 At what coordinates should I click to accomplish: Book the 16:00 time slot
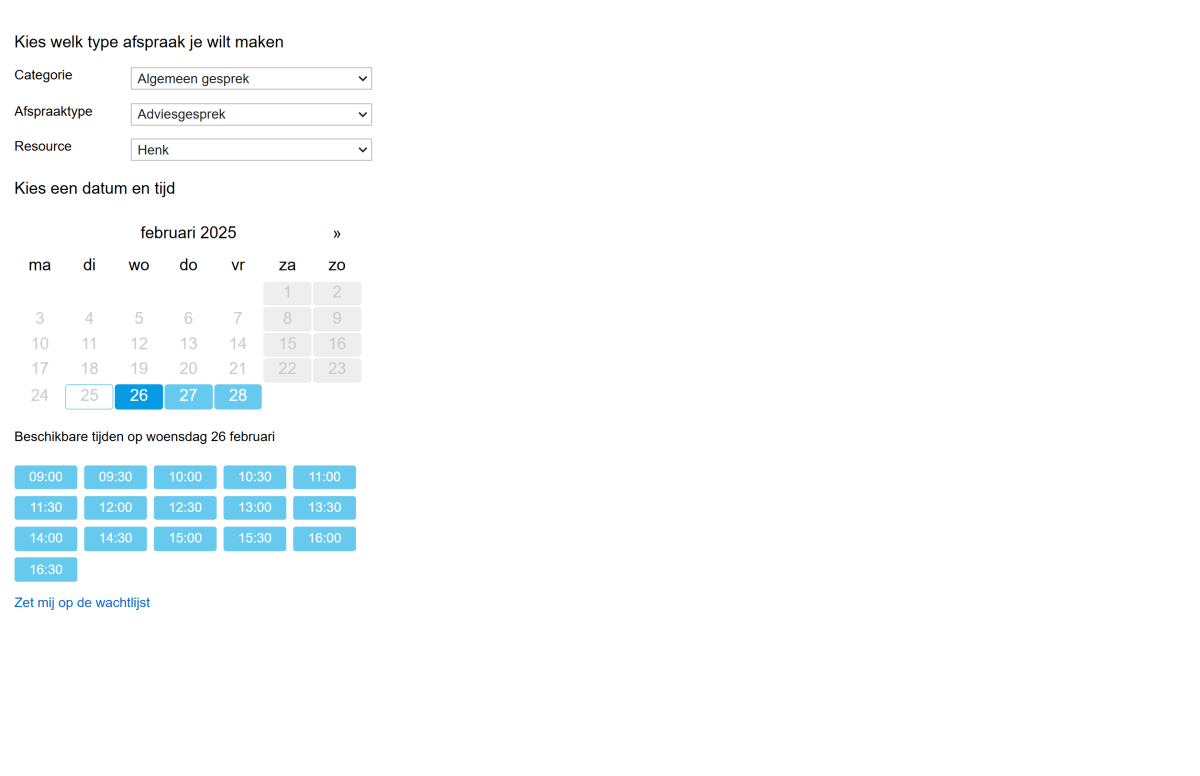pos(325,539)
